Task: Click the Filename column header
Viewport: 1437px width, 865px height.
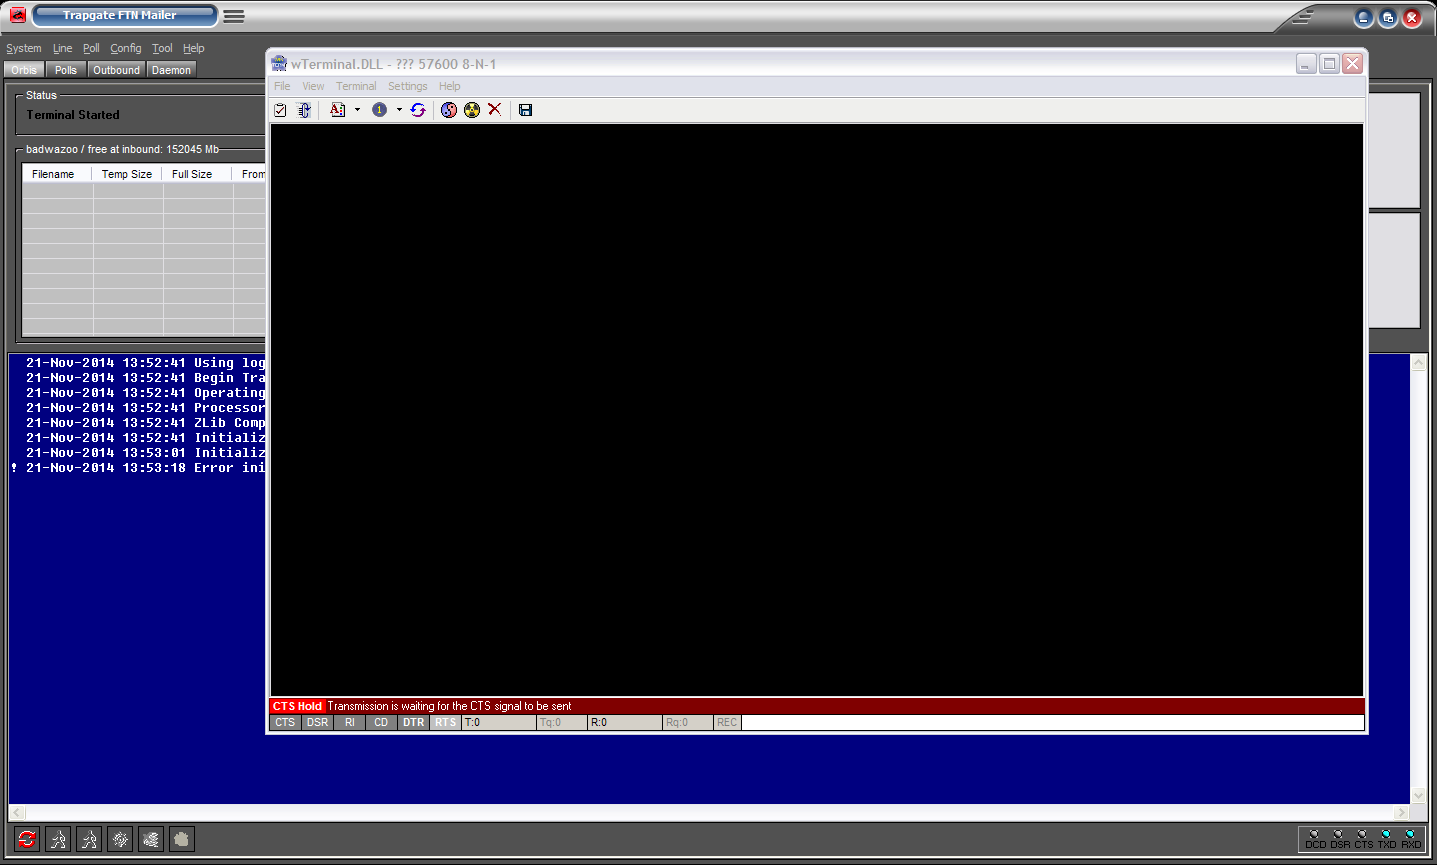Action: (53, 173)
